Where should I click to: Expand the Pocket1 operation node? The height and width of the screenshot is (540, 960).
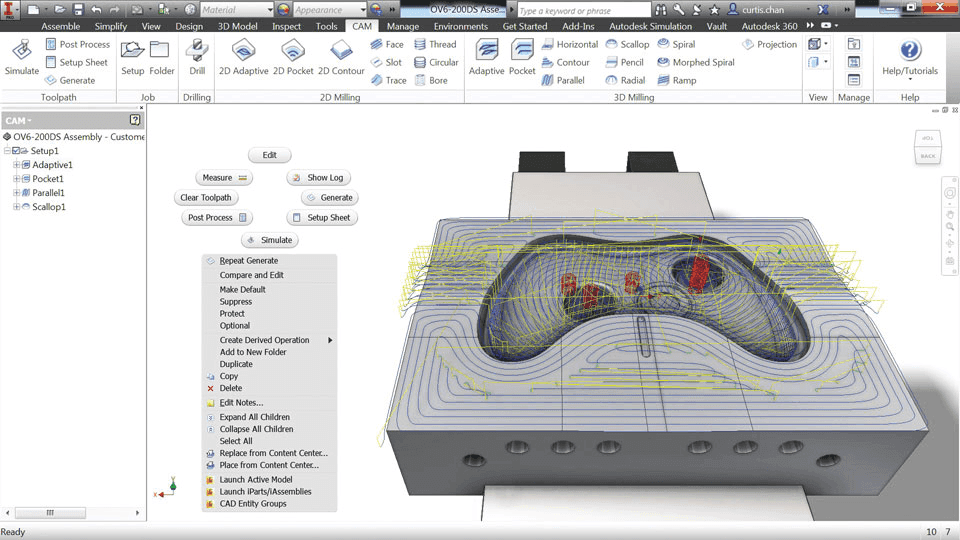(17, 179)
